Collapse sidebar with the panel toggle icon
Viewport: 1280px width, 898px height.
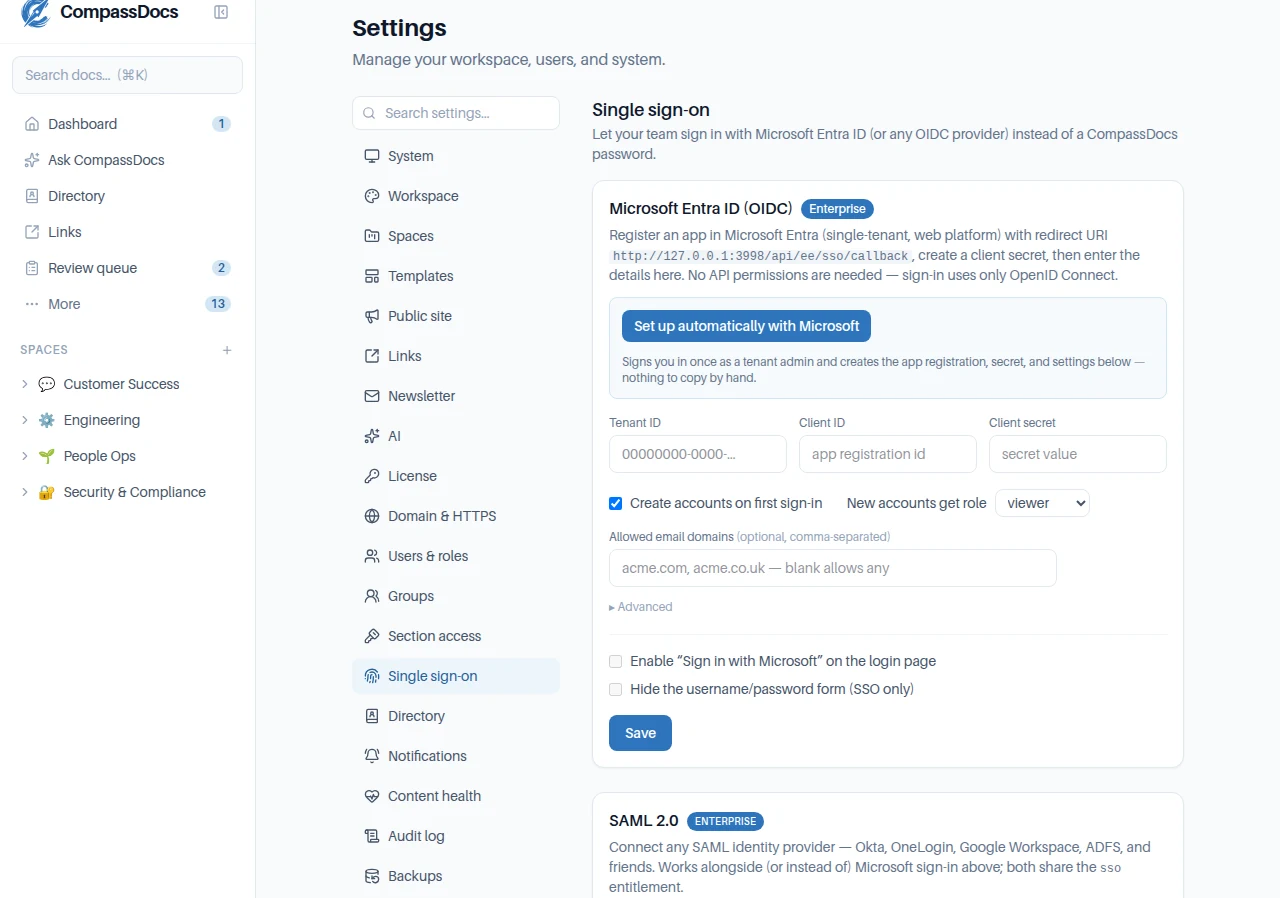[221, 12]
